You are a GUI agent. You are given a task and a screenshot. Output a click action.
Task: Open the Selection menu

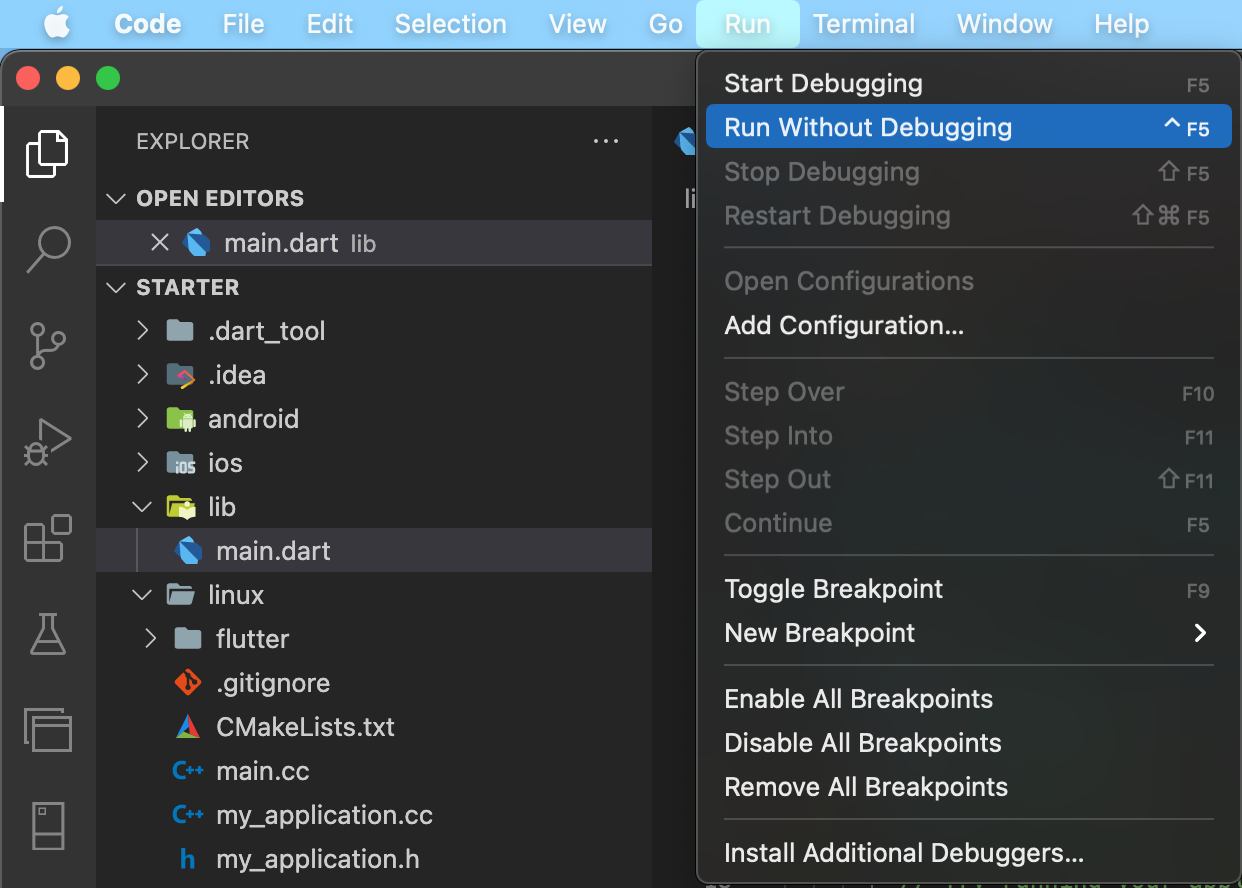(451, 24)
